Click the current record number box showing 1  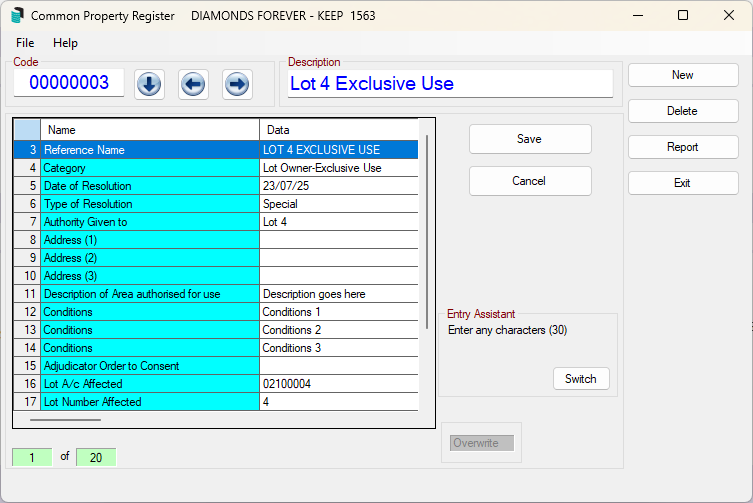(x=32, y=457)
